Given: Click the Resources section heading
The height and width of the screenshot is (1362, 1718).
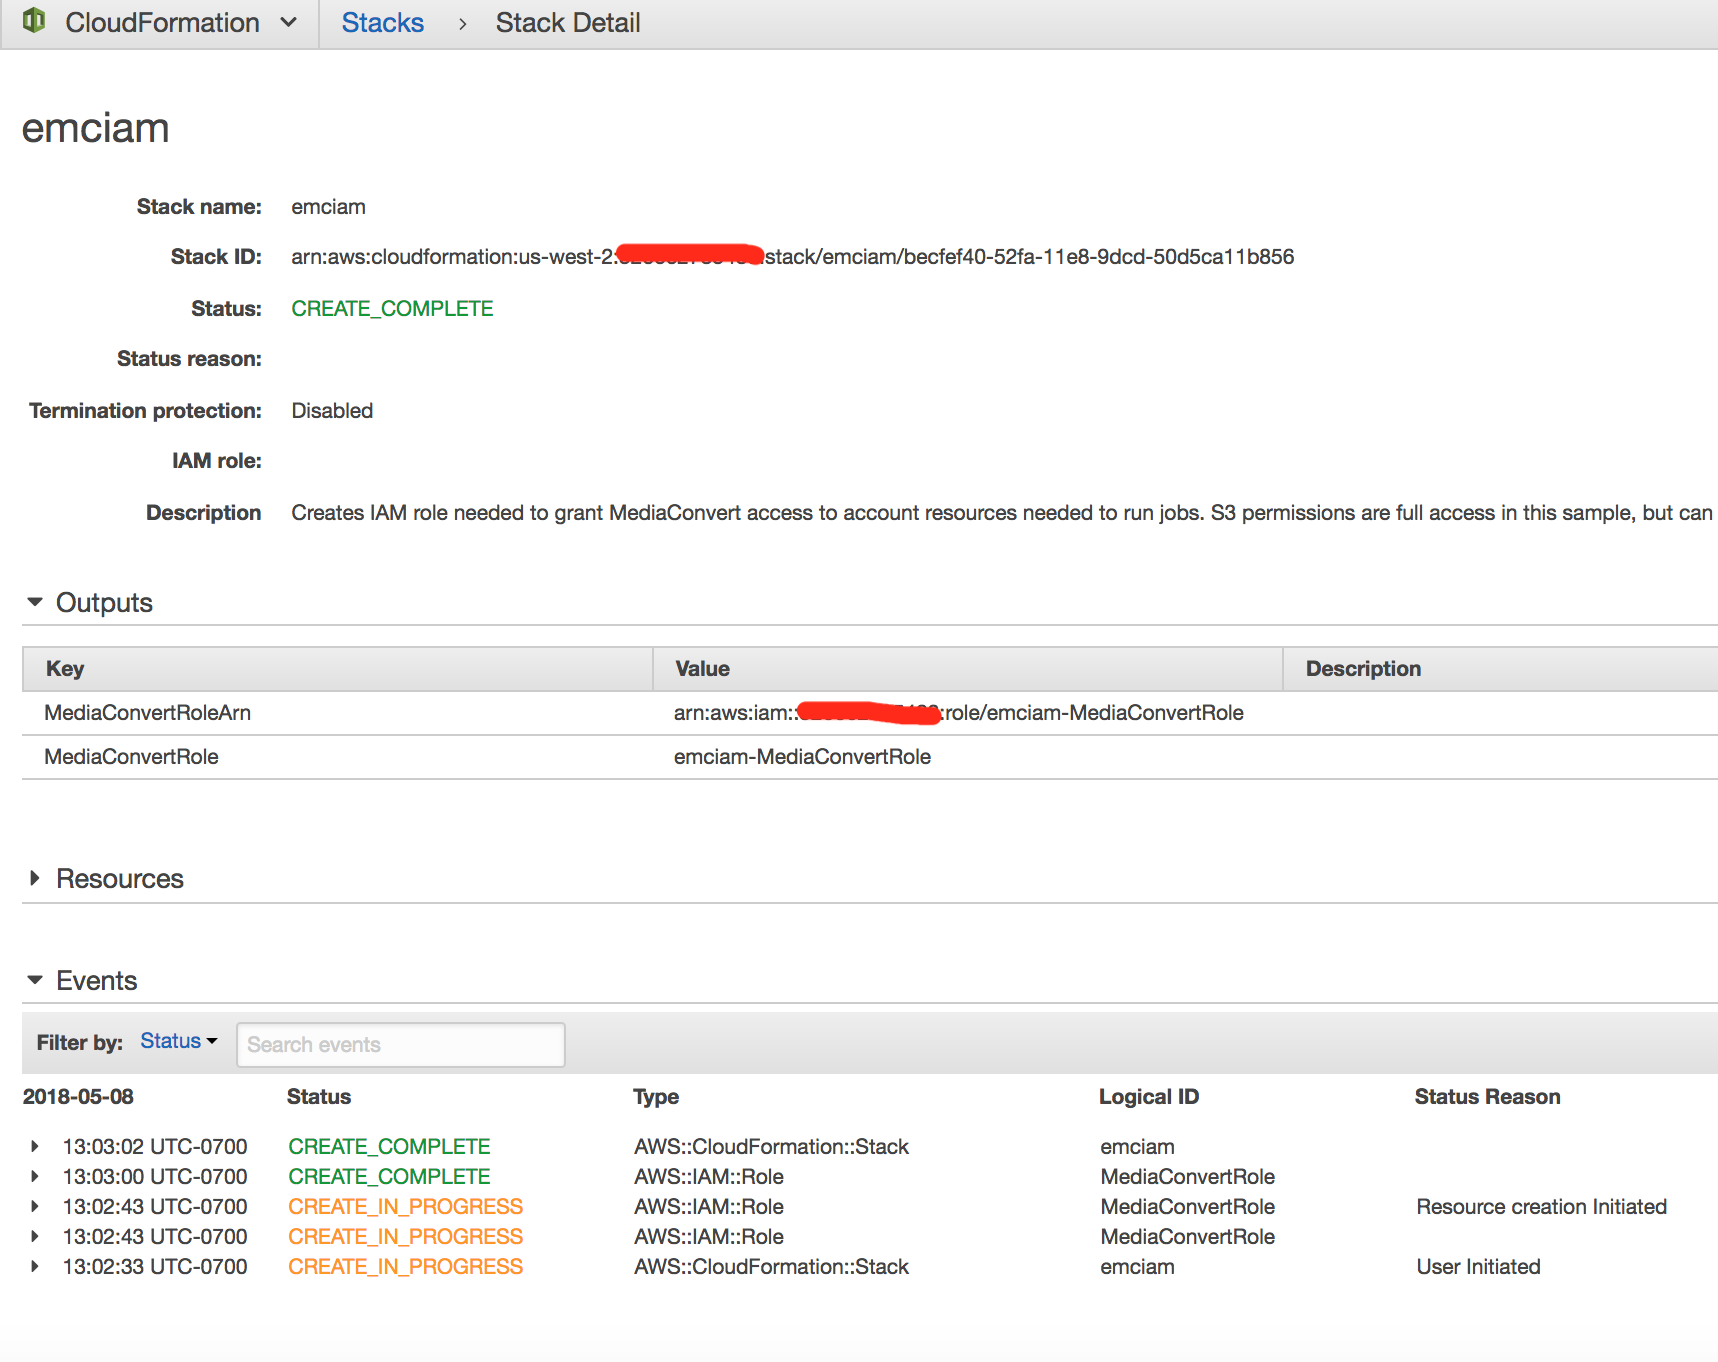Looking at the screenshot, I should click(x=120, y=878).
